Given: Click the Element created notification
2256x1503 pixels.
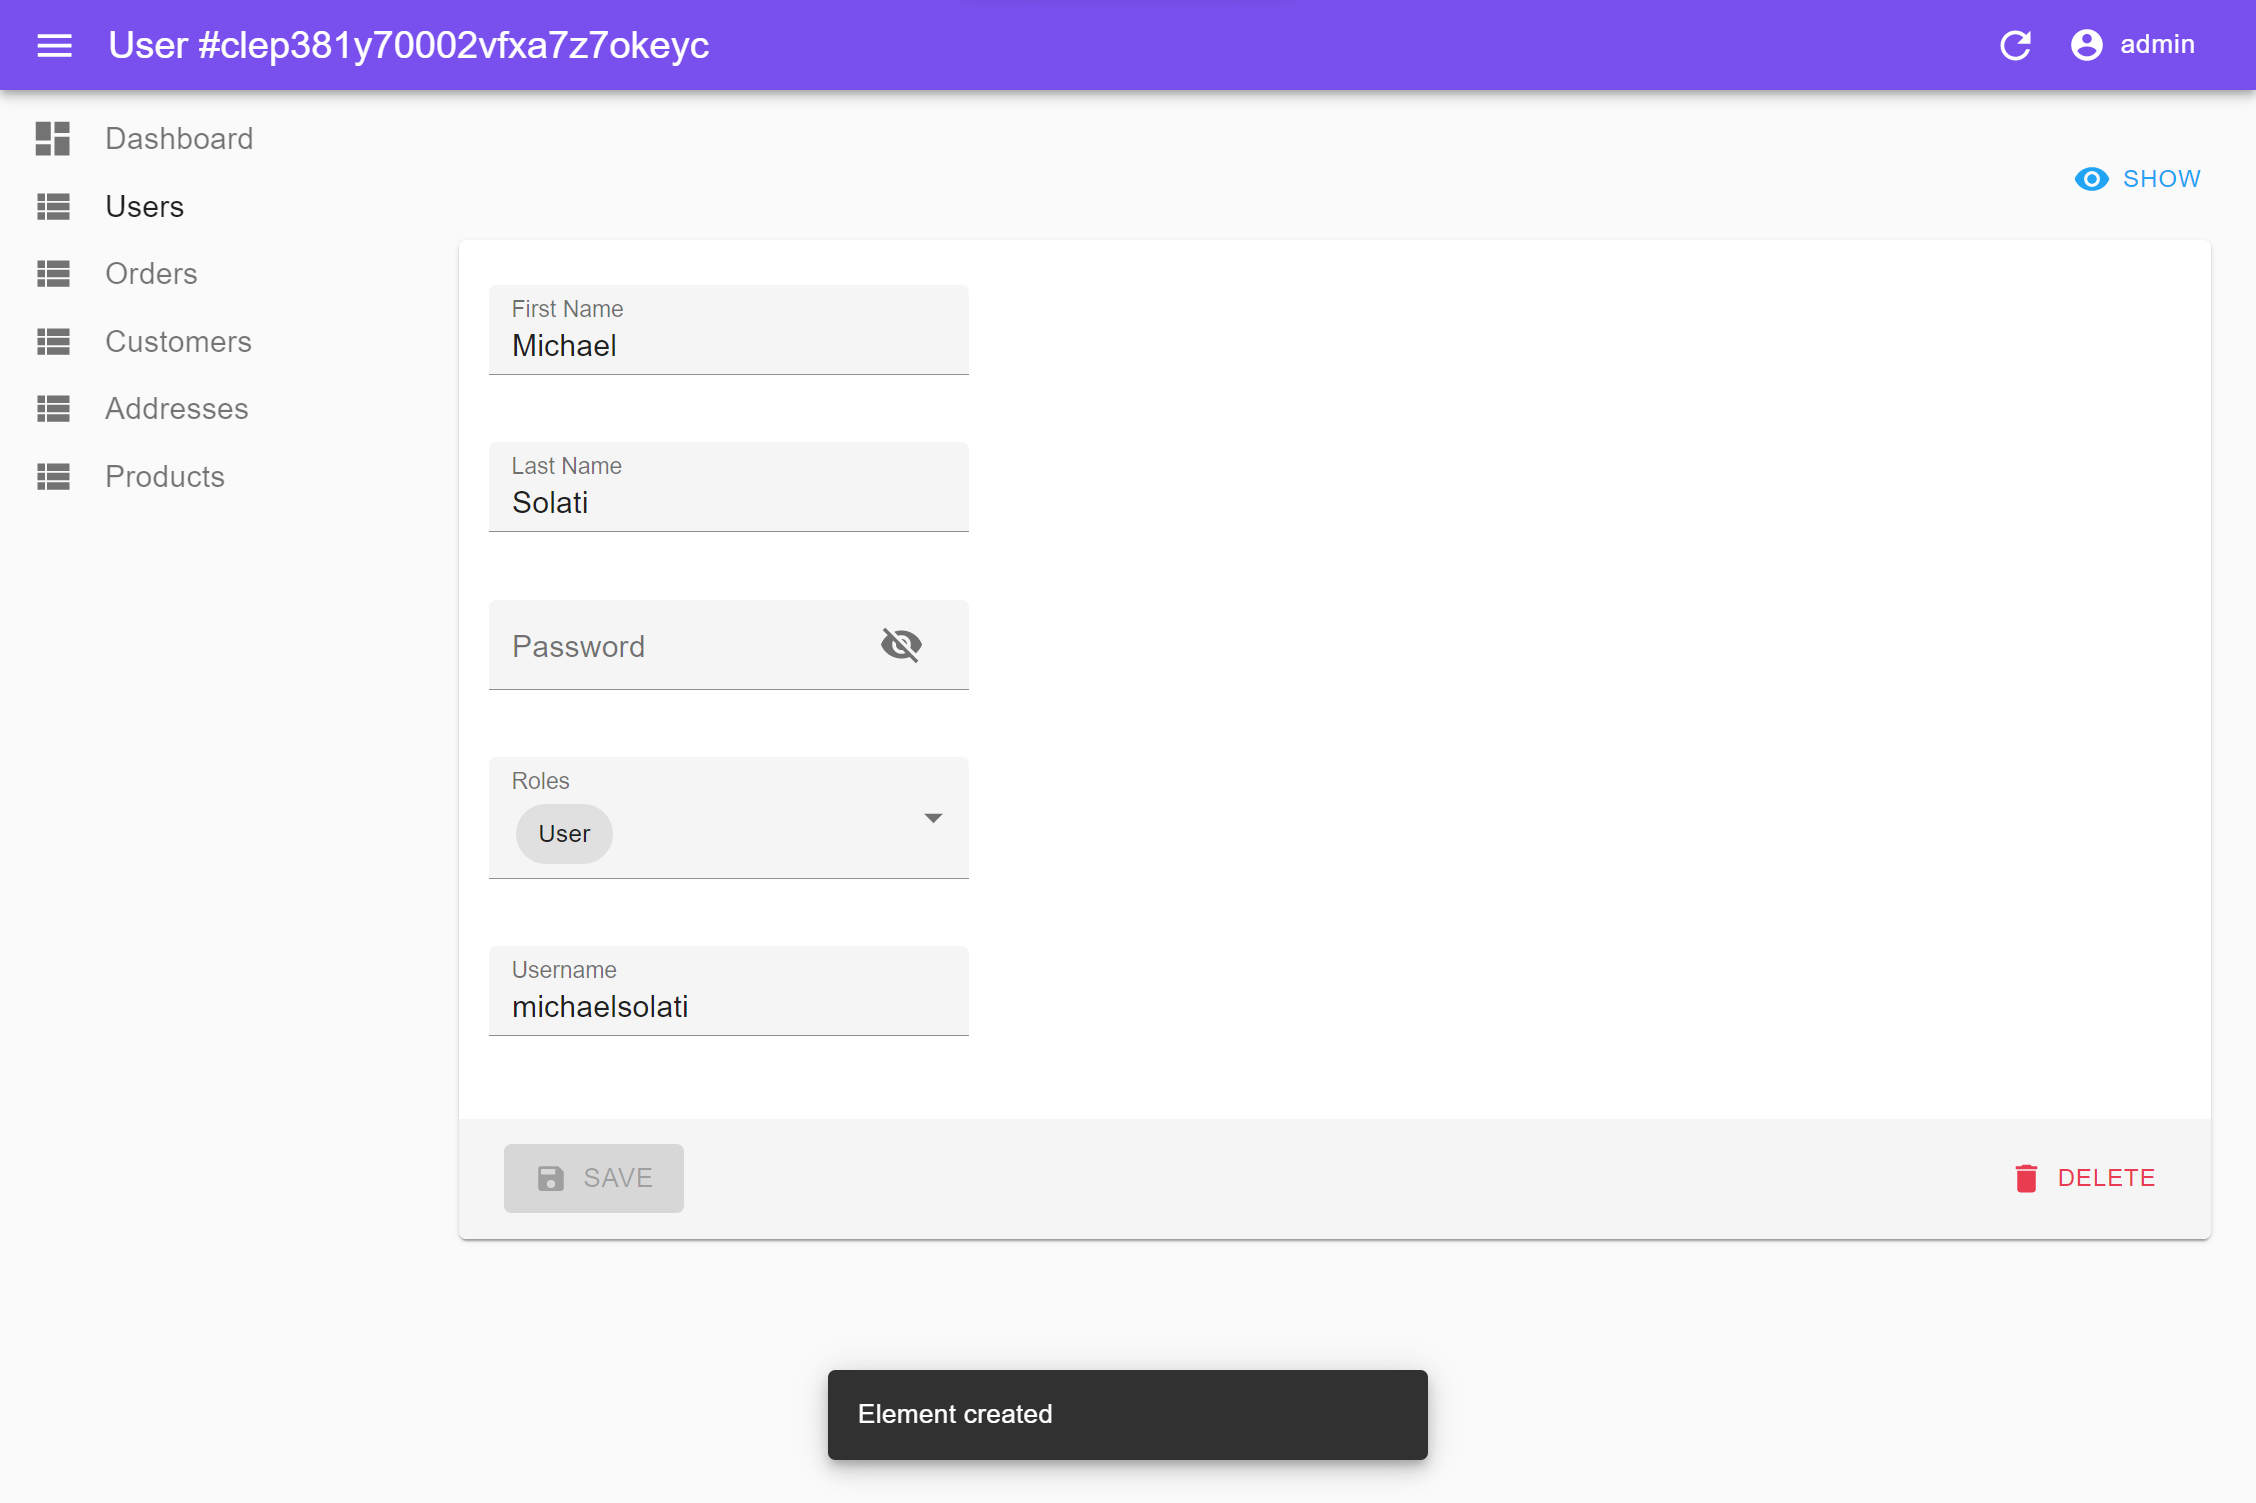Looking at the screenshot, I should [1128, 1414].
